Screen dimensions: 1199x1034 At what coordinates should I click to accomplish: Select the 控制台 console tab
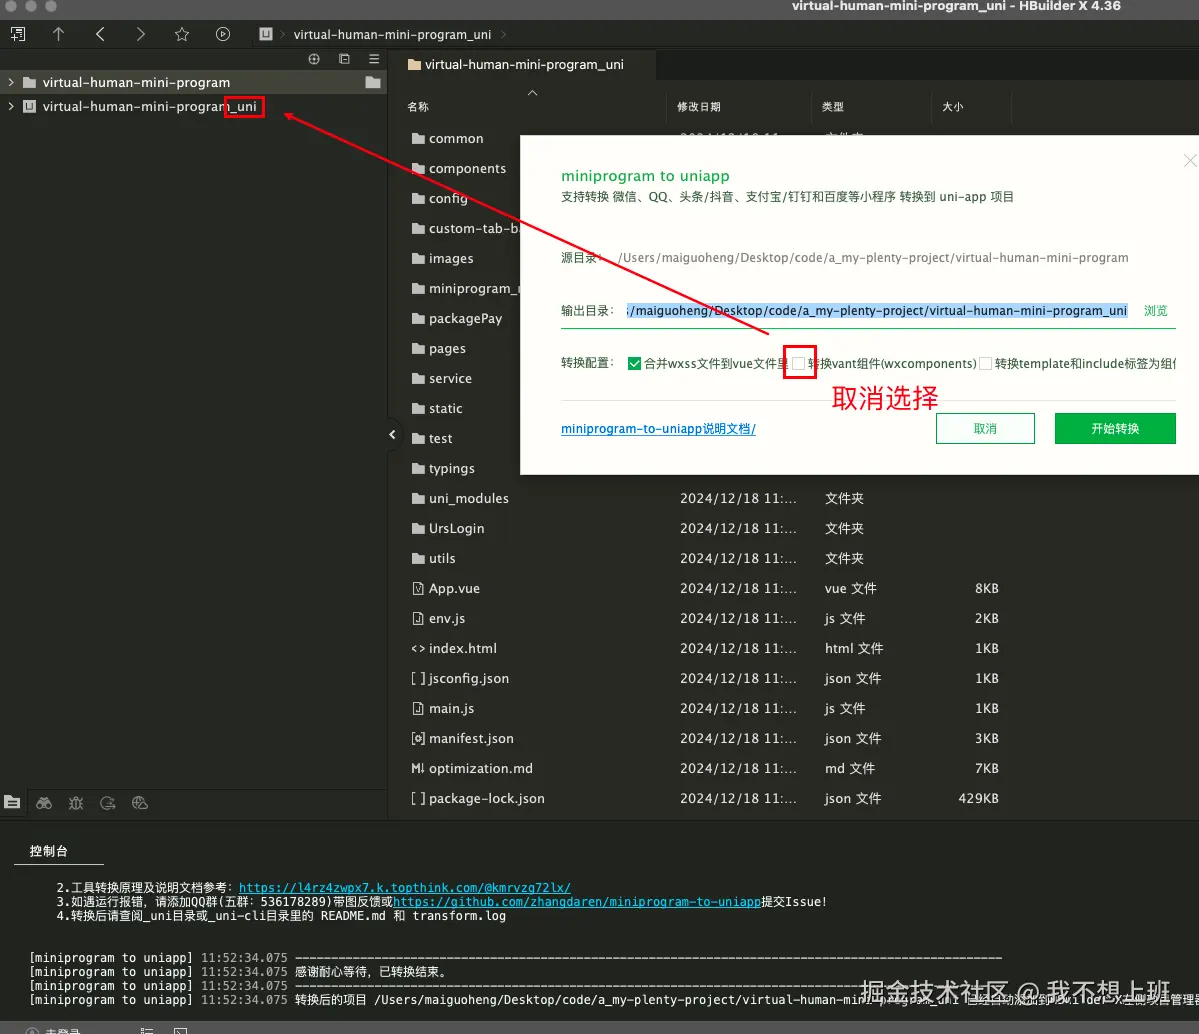tap(48, 850)
